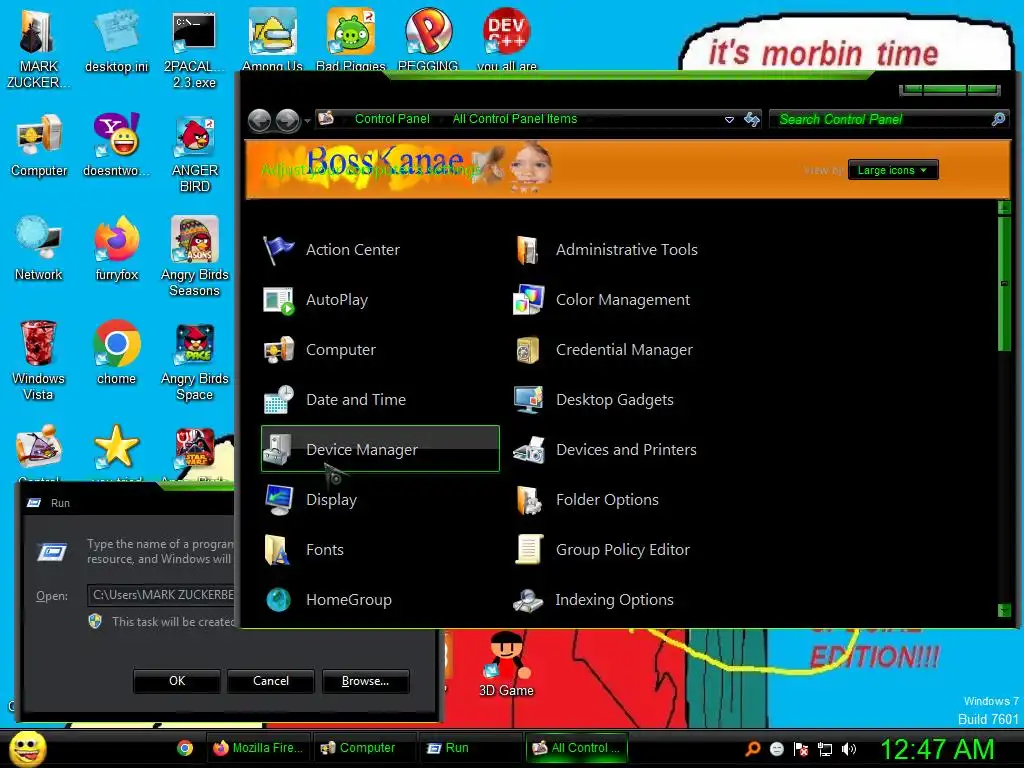Select the furryfox desktop shortcut
The image size is (1024, 768).
coord(116,248)
